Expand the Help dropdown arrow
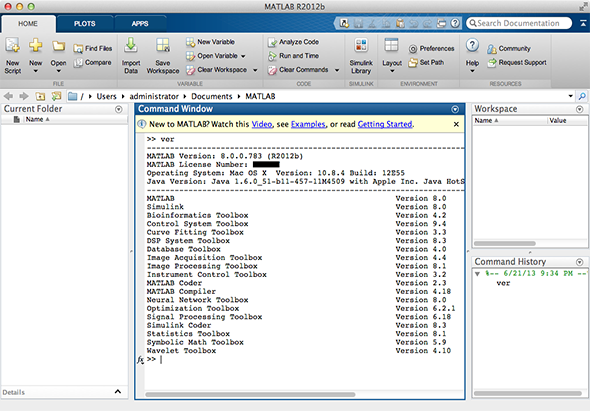 pyautogui.click(x=472, y=71)
